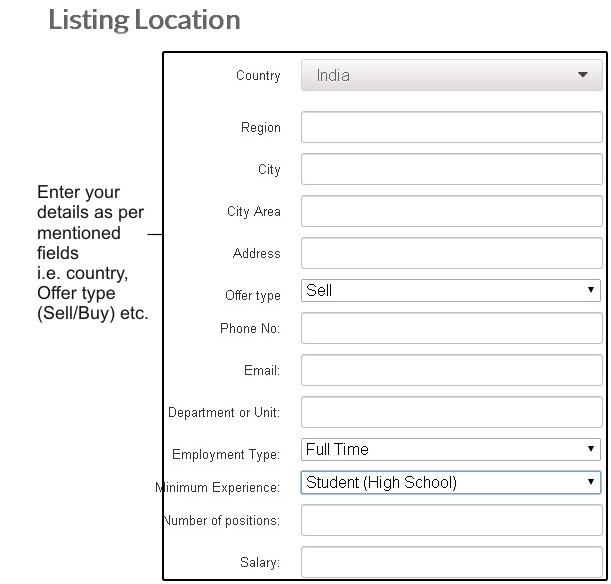Focus the Phone No field
Viewport: 611px width, 584px height.
pos(451,328)
